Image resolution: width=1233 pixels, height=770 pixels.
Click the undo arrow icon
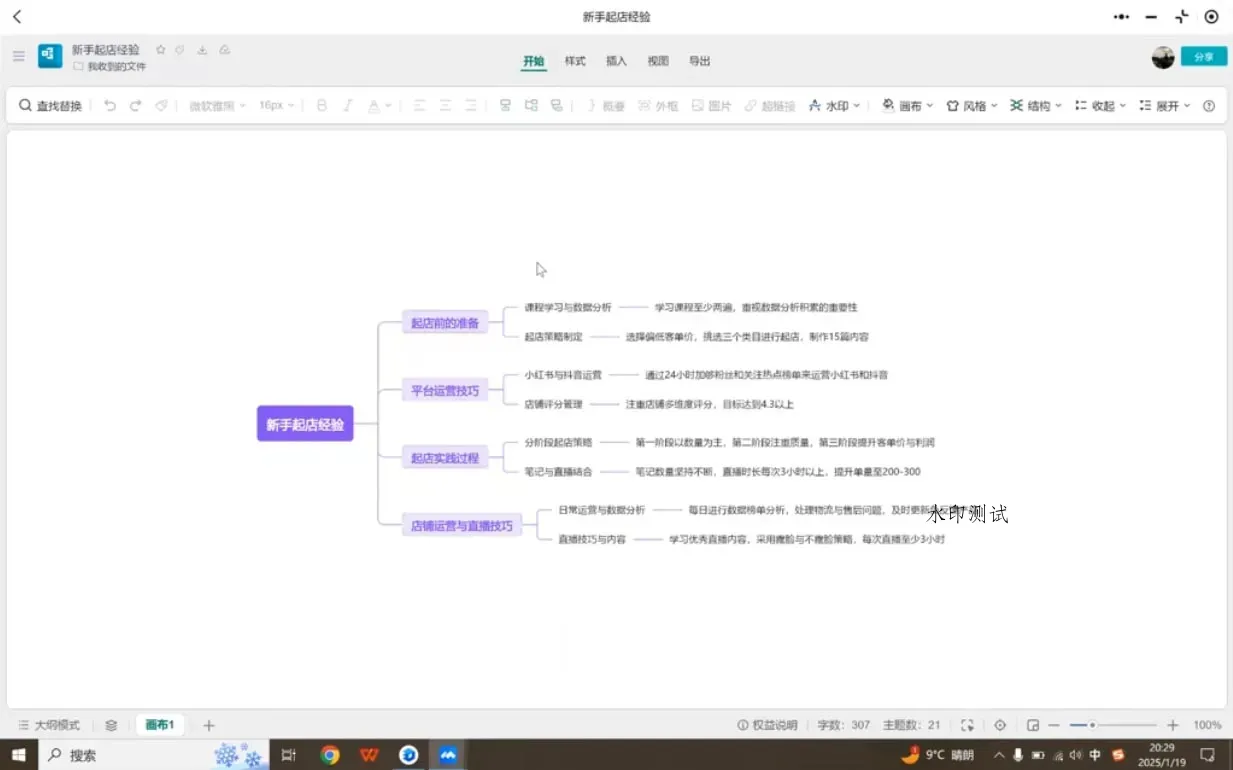pyautogui.click(x=110, y=105)
